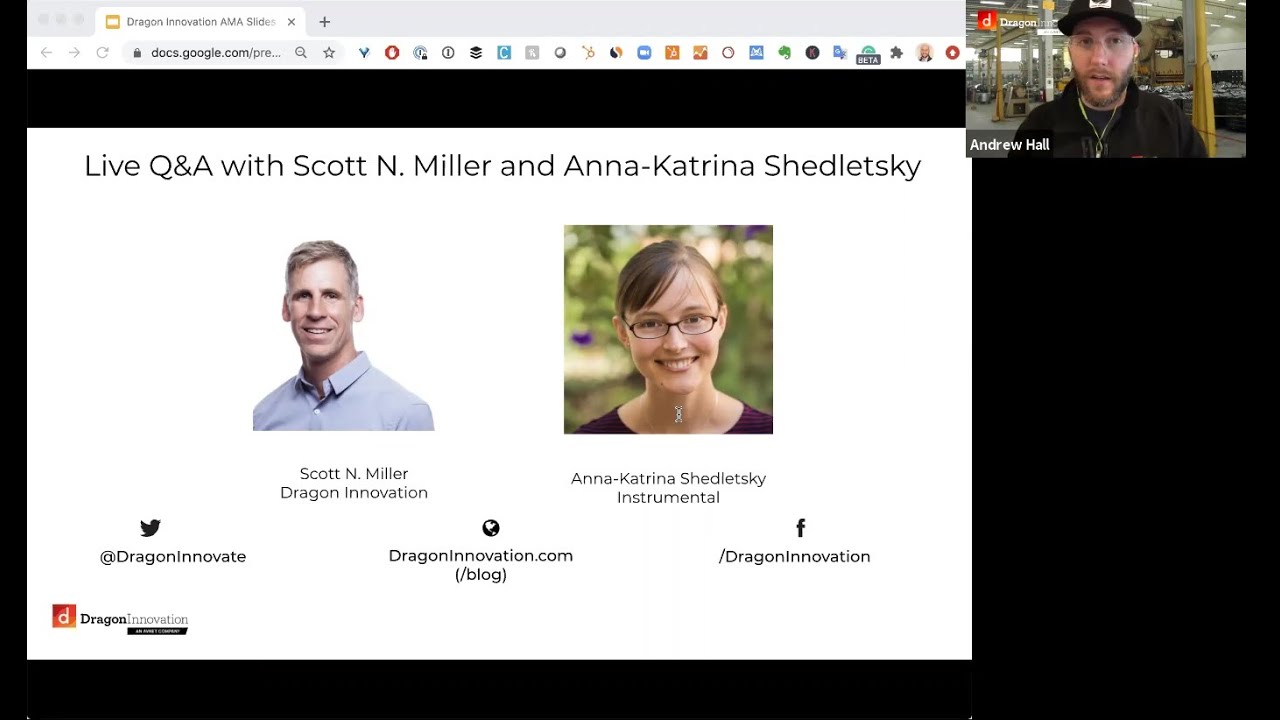1280x720 pixels.
Task: Click the Dragon Innovation logo on slide
Action: 120,620
